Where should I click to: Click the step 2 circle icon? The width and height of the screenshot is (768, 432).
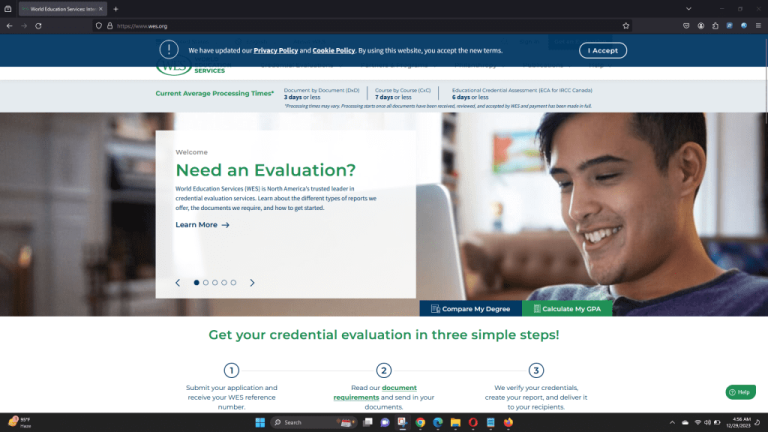click(x=384, y=370)
